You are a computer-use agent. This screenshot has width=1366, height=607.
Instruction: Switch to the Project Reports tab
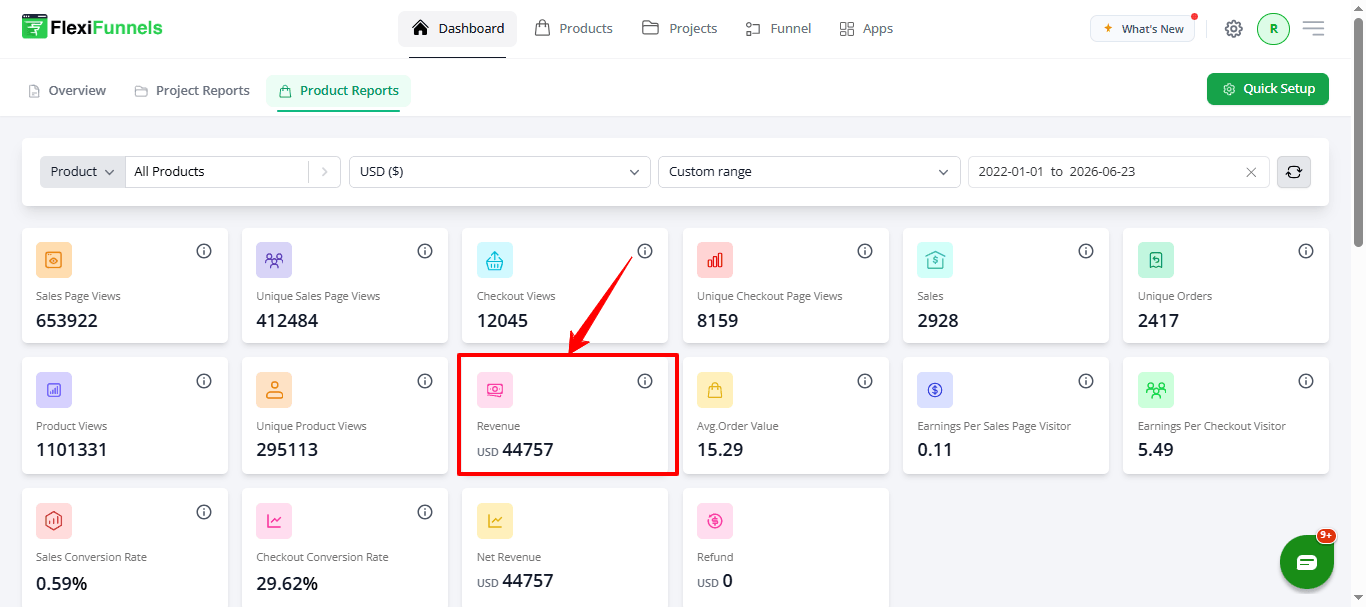coord(192,91)
